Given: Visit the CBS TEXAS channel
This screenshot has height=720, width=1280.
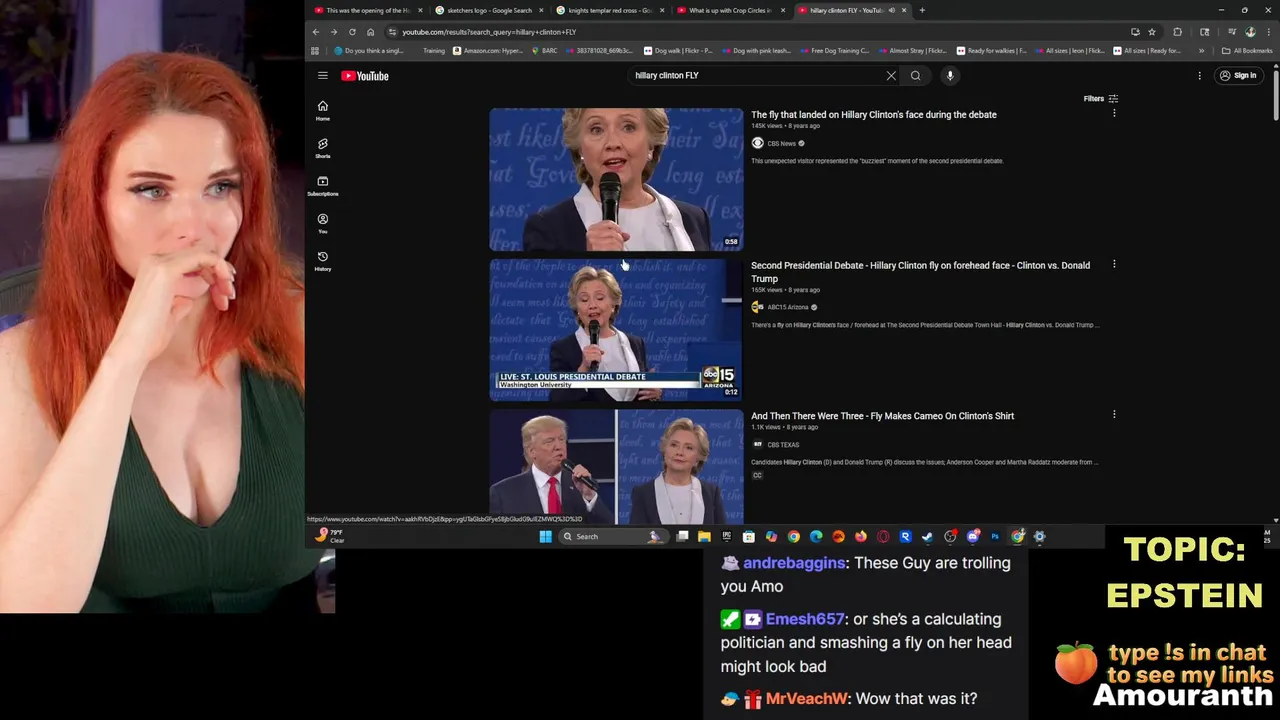Looking at the screenshot, I should [x=783, y=445].
